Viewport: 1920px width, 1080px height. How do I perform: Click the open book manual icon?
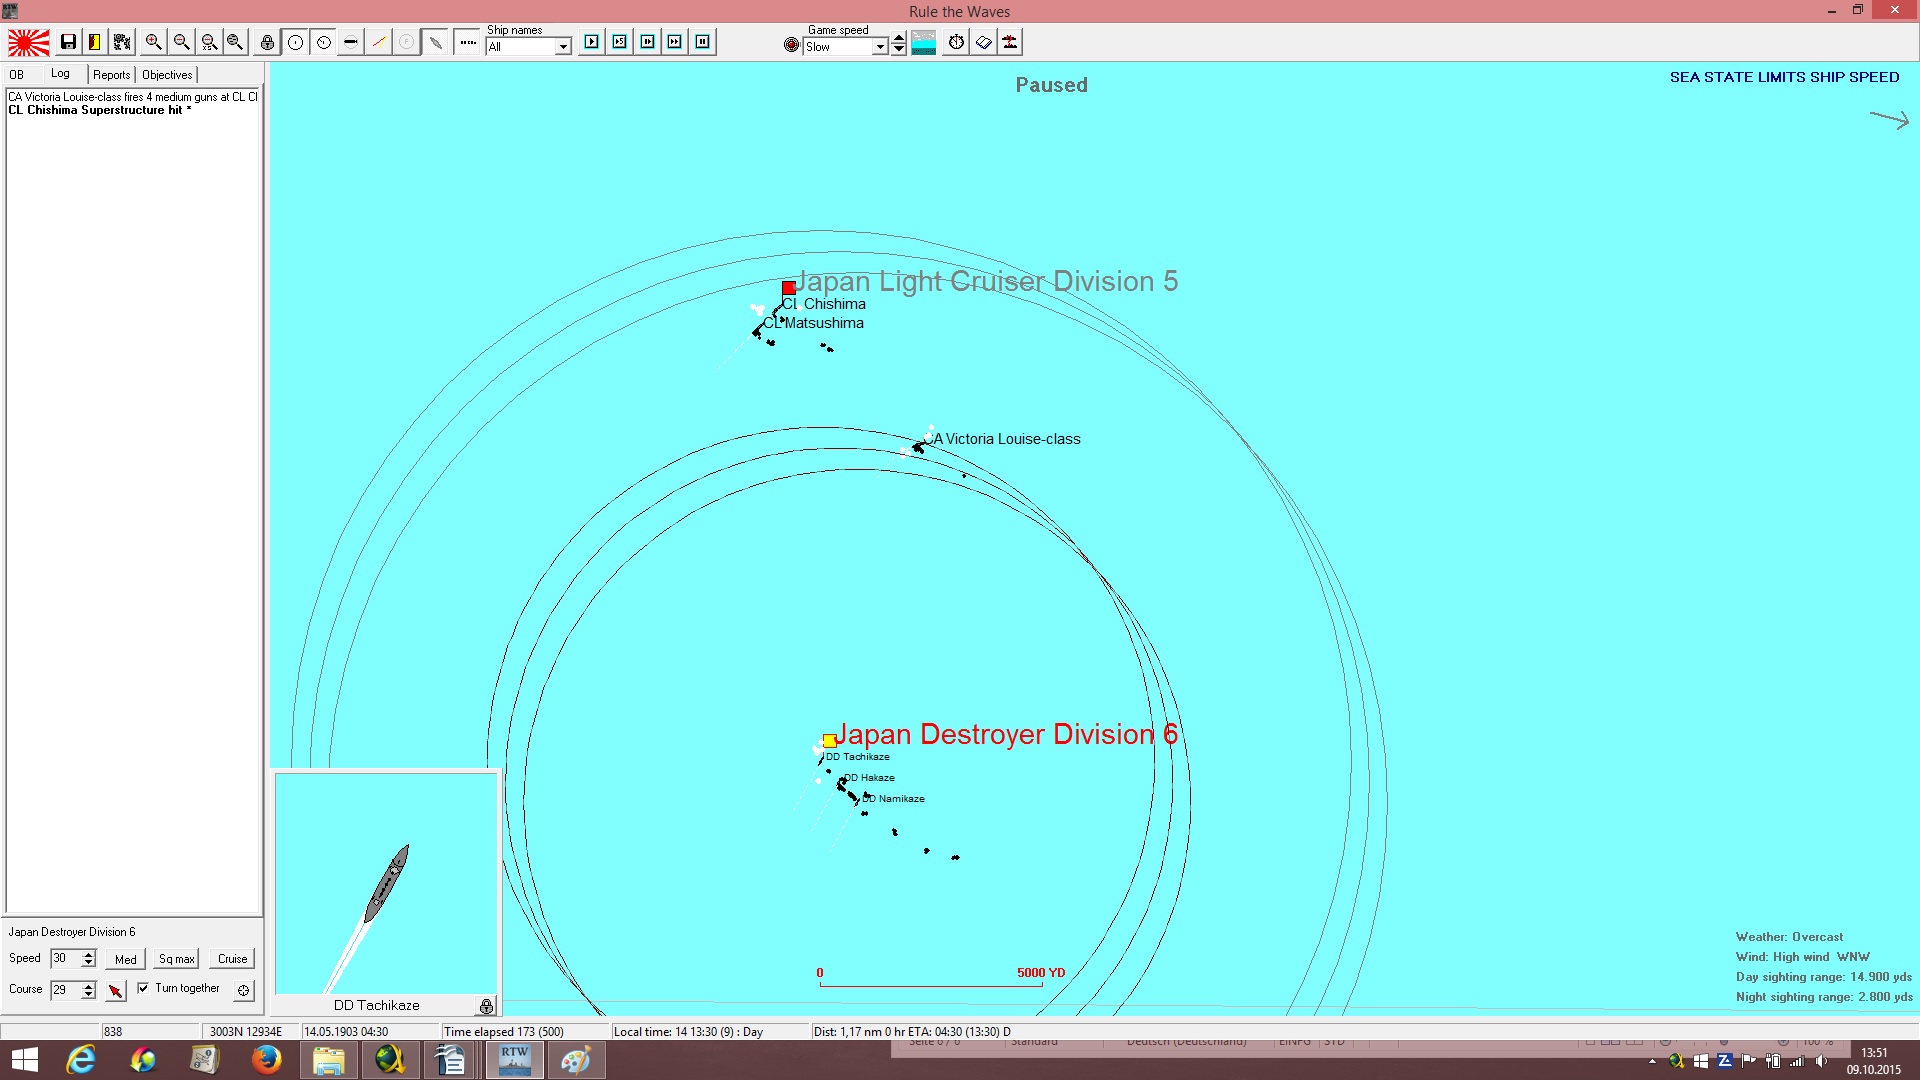pos(984,42)
